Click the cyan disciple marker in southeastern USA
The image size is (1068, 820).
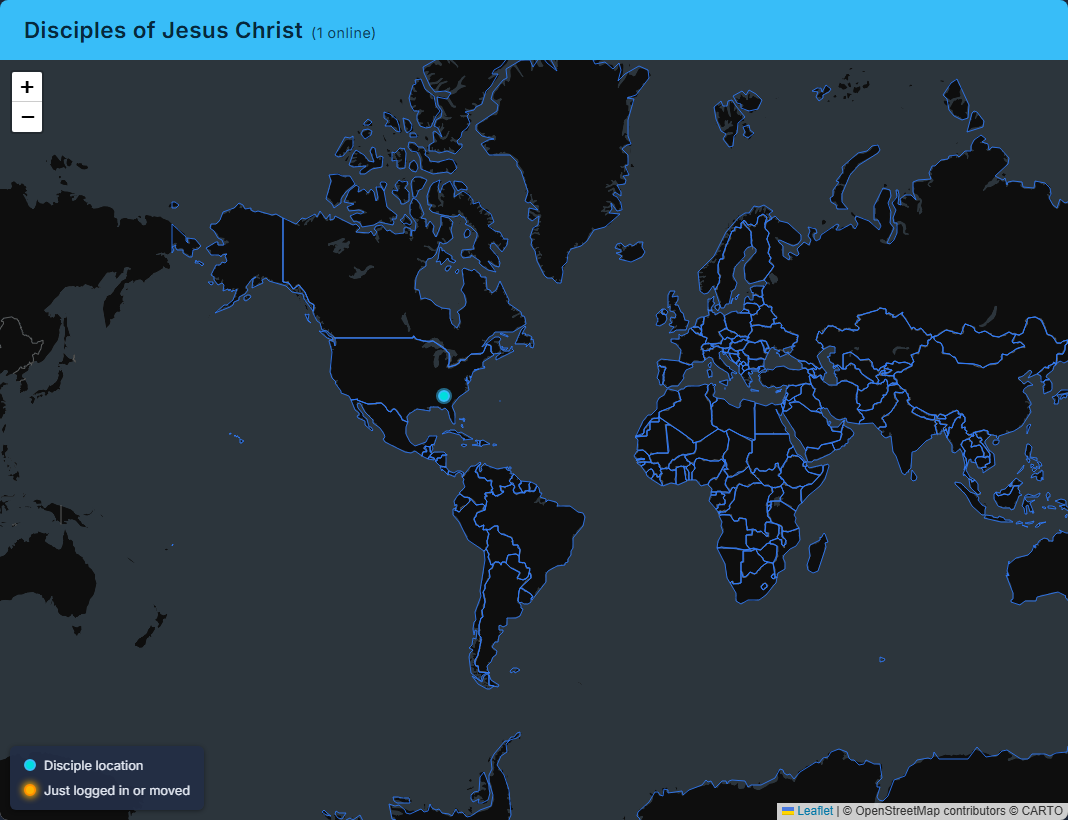coord(444,396)
